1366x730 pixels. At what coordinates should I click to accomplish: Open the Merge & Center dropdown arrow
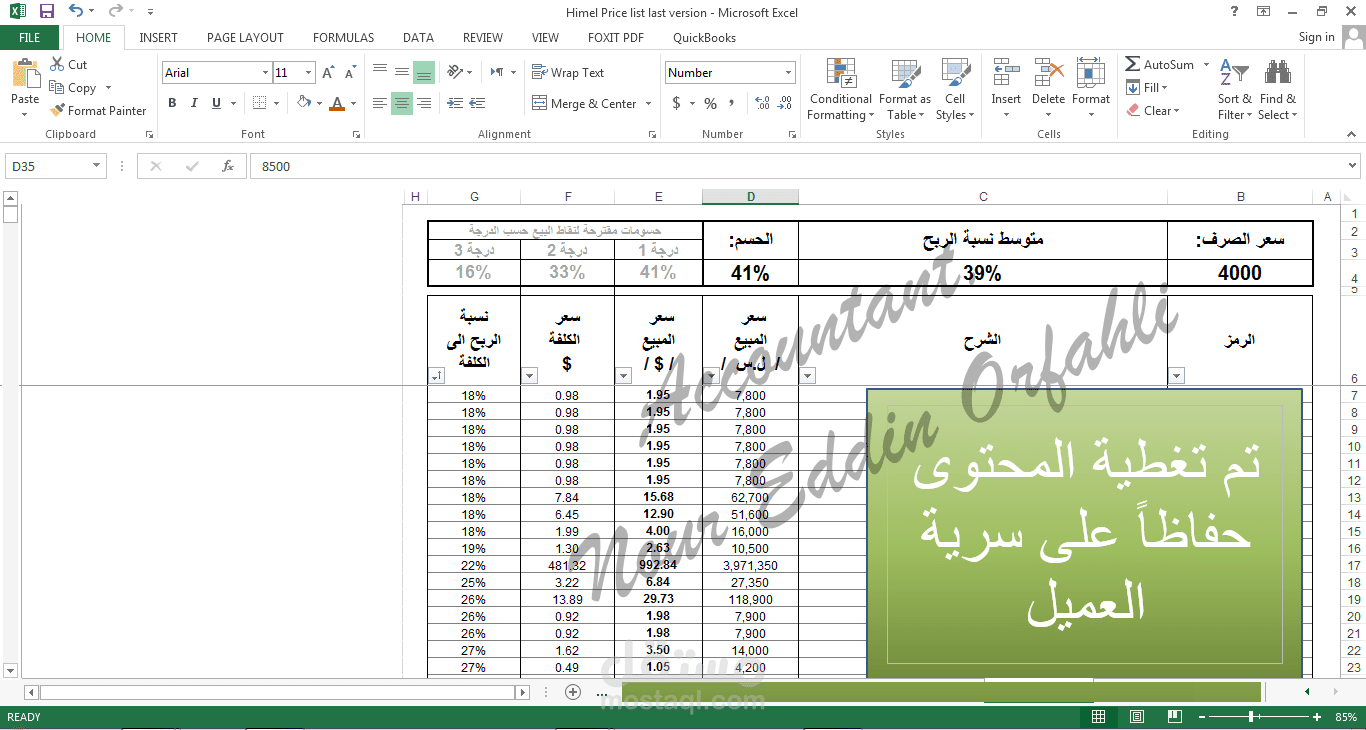tap(648, 103)
